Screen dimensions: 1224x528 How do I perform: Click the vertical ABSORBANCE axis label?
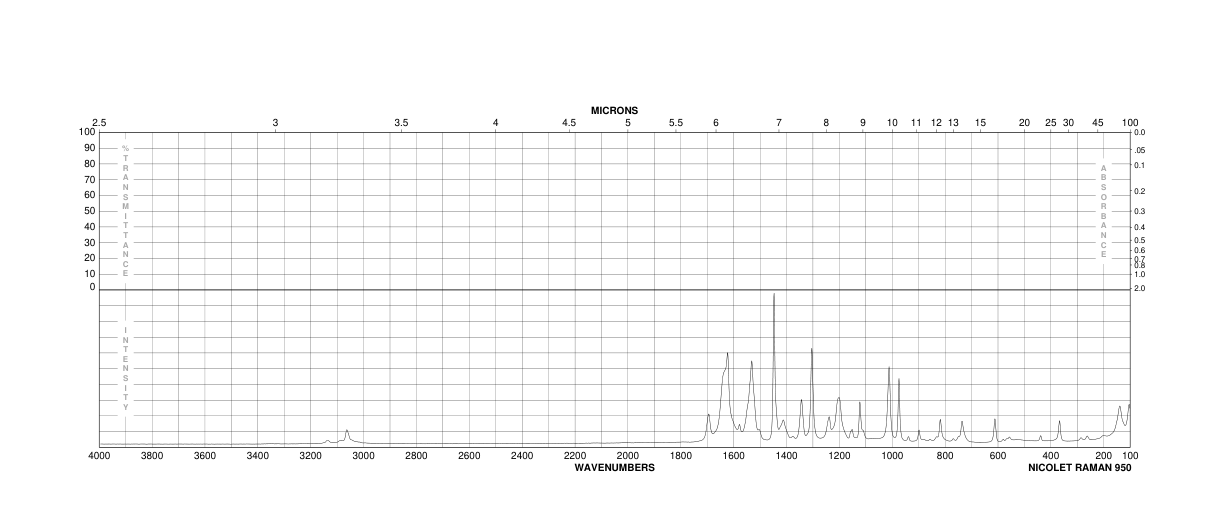click(x=1104, y=211)
